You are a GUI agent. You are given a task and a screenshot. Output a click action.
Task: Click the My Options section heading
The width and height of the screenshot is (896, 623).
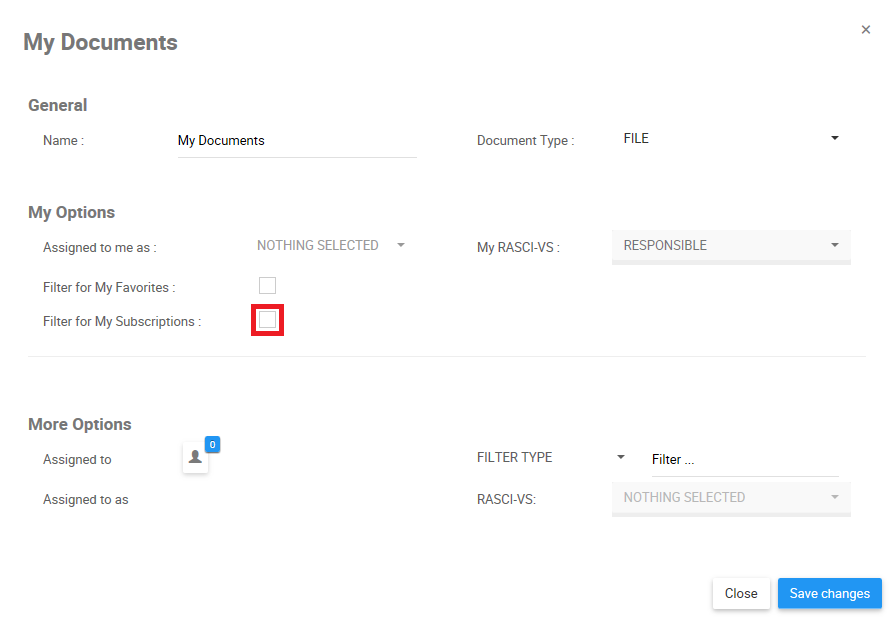[71, 212]
